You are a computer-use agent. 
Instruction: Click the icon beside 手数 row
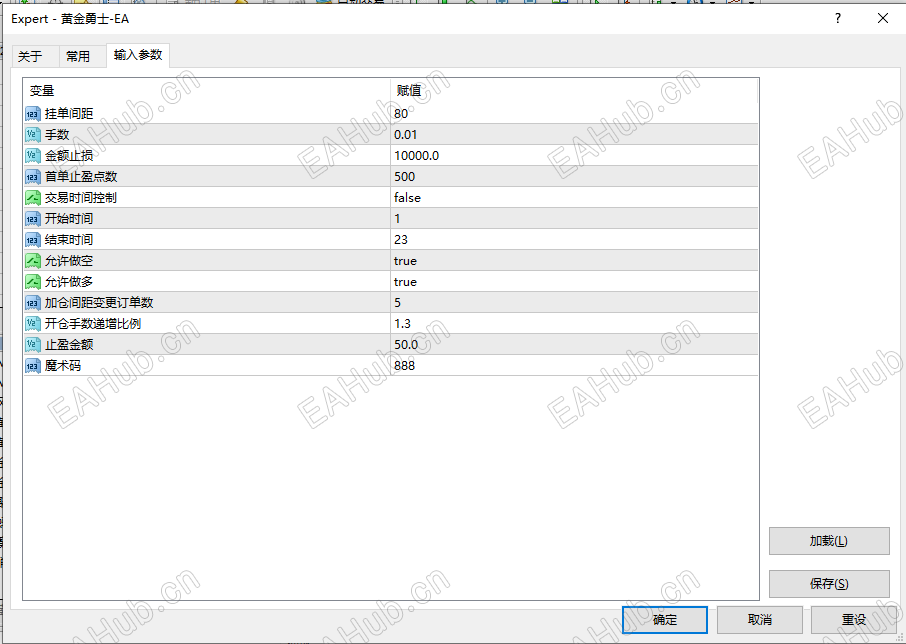pyautogui.click(x=32, y=135)
